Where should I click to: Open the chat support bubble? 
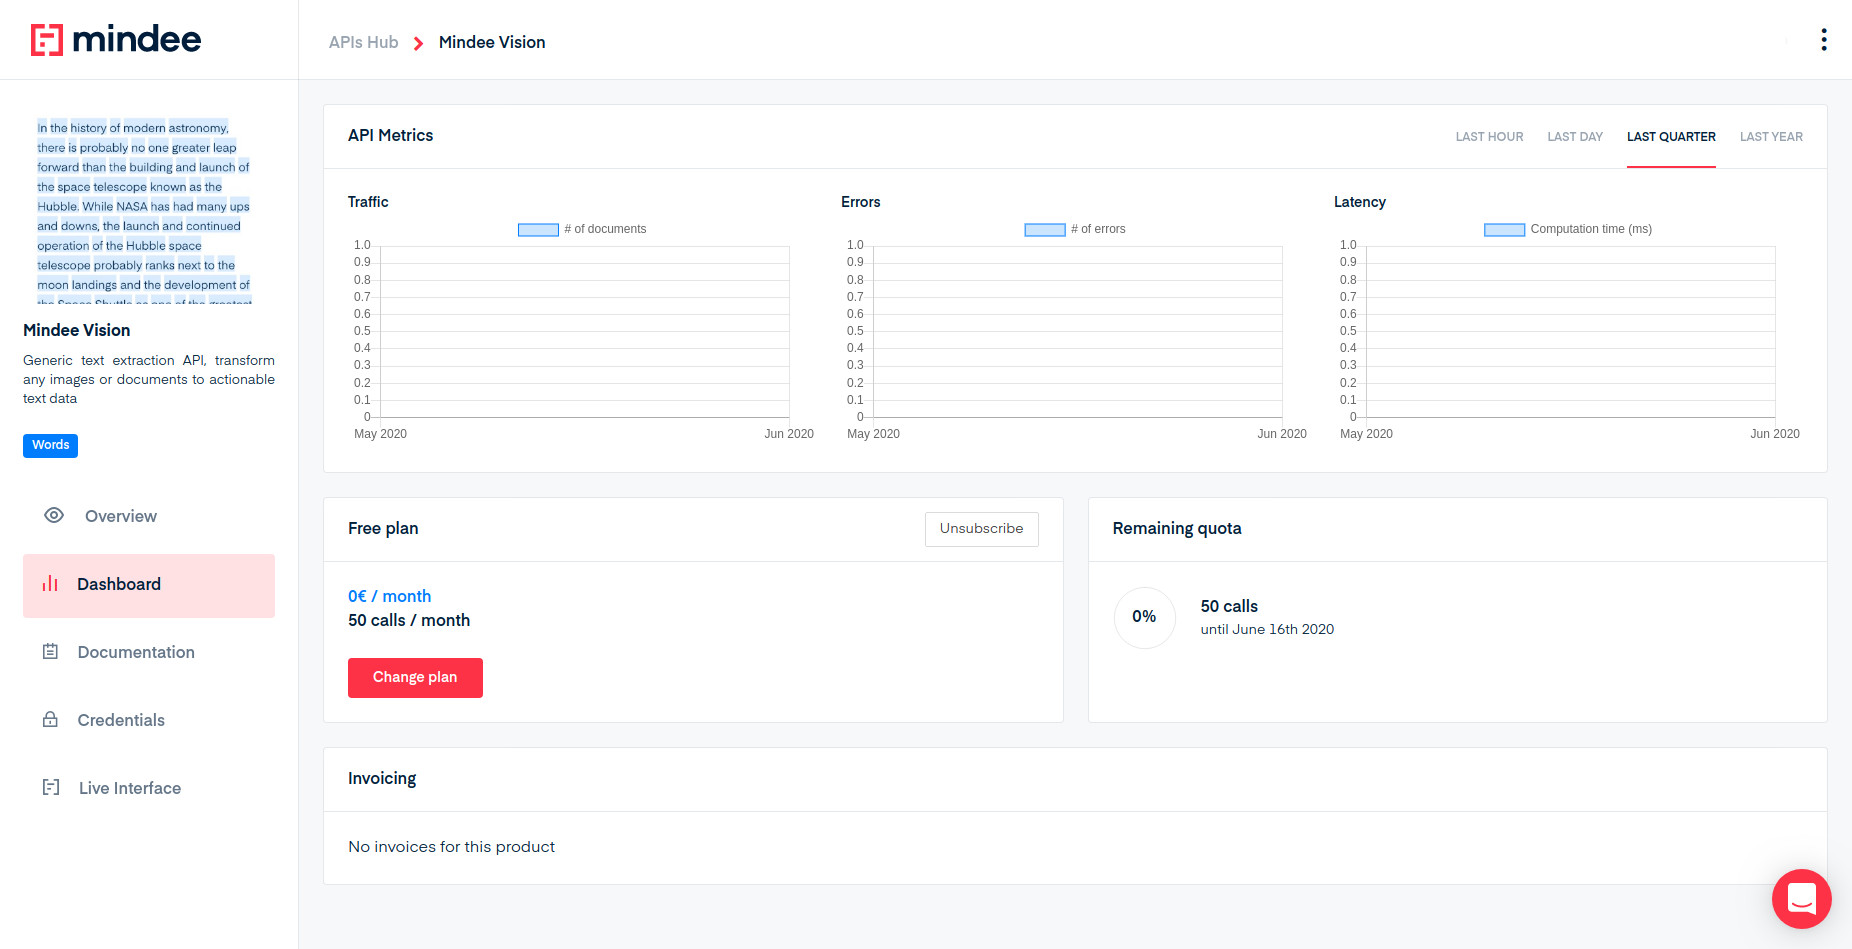coord(1802,899)
